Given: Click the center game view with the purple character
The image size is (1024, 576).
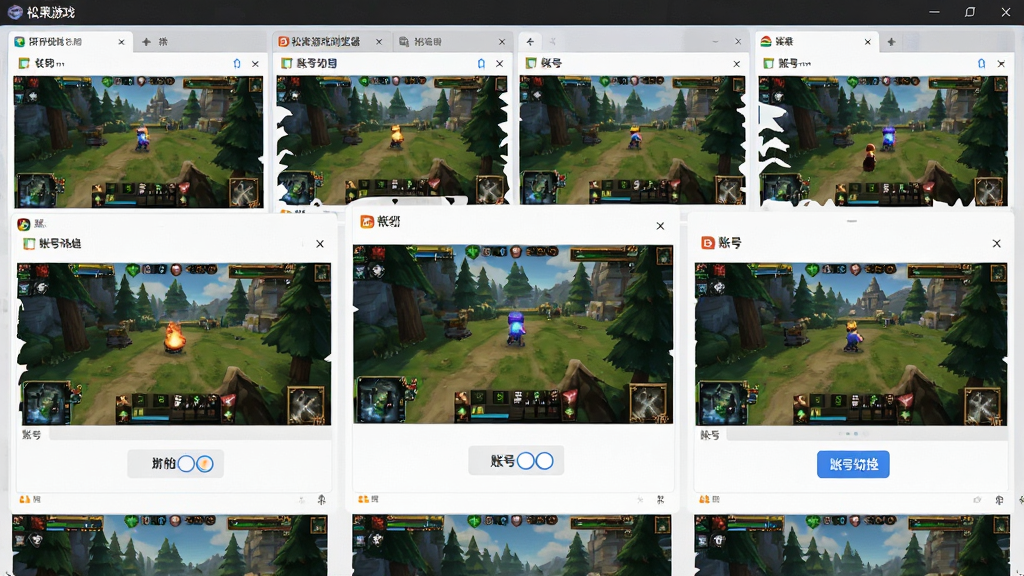Looking at the screenshot, I should 513,334.
